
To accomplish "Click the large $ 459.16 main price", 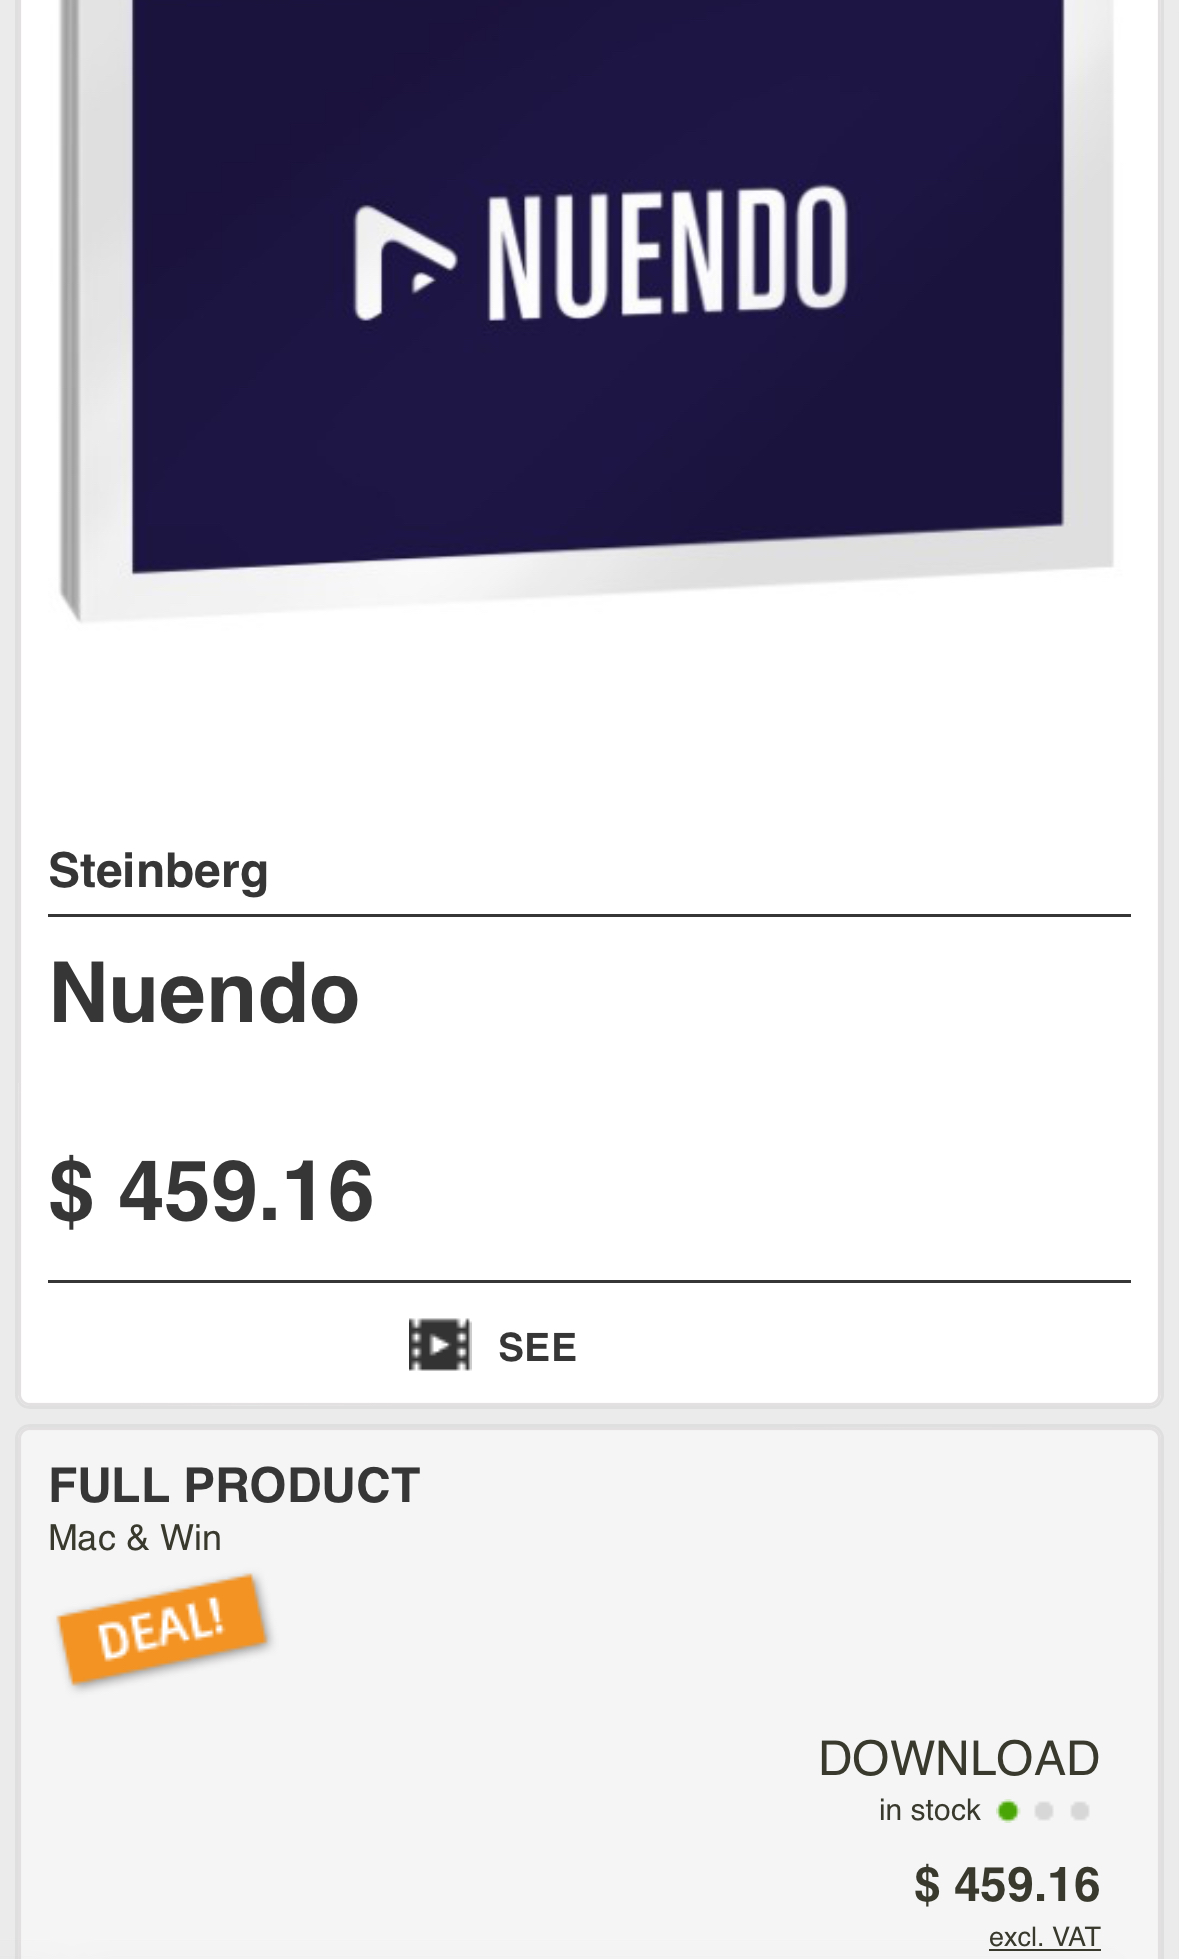I will point(211,1190).
